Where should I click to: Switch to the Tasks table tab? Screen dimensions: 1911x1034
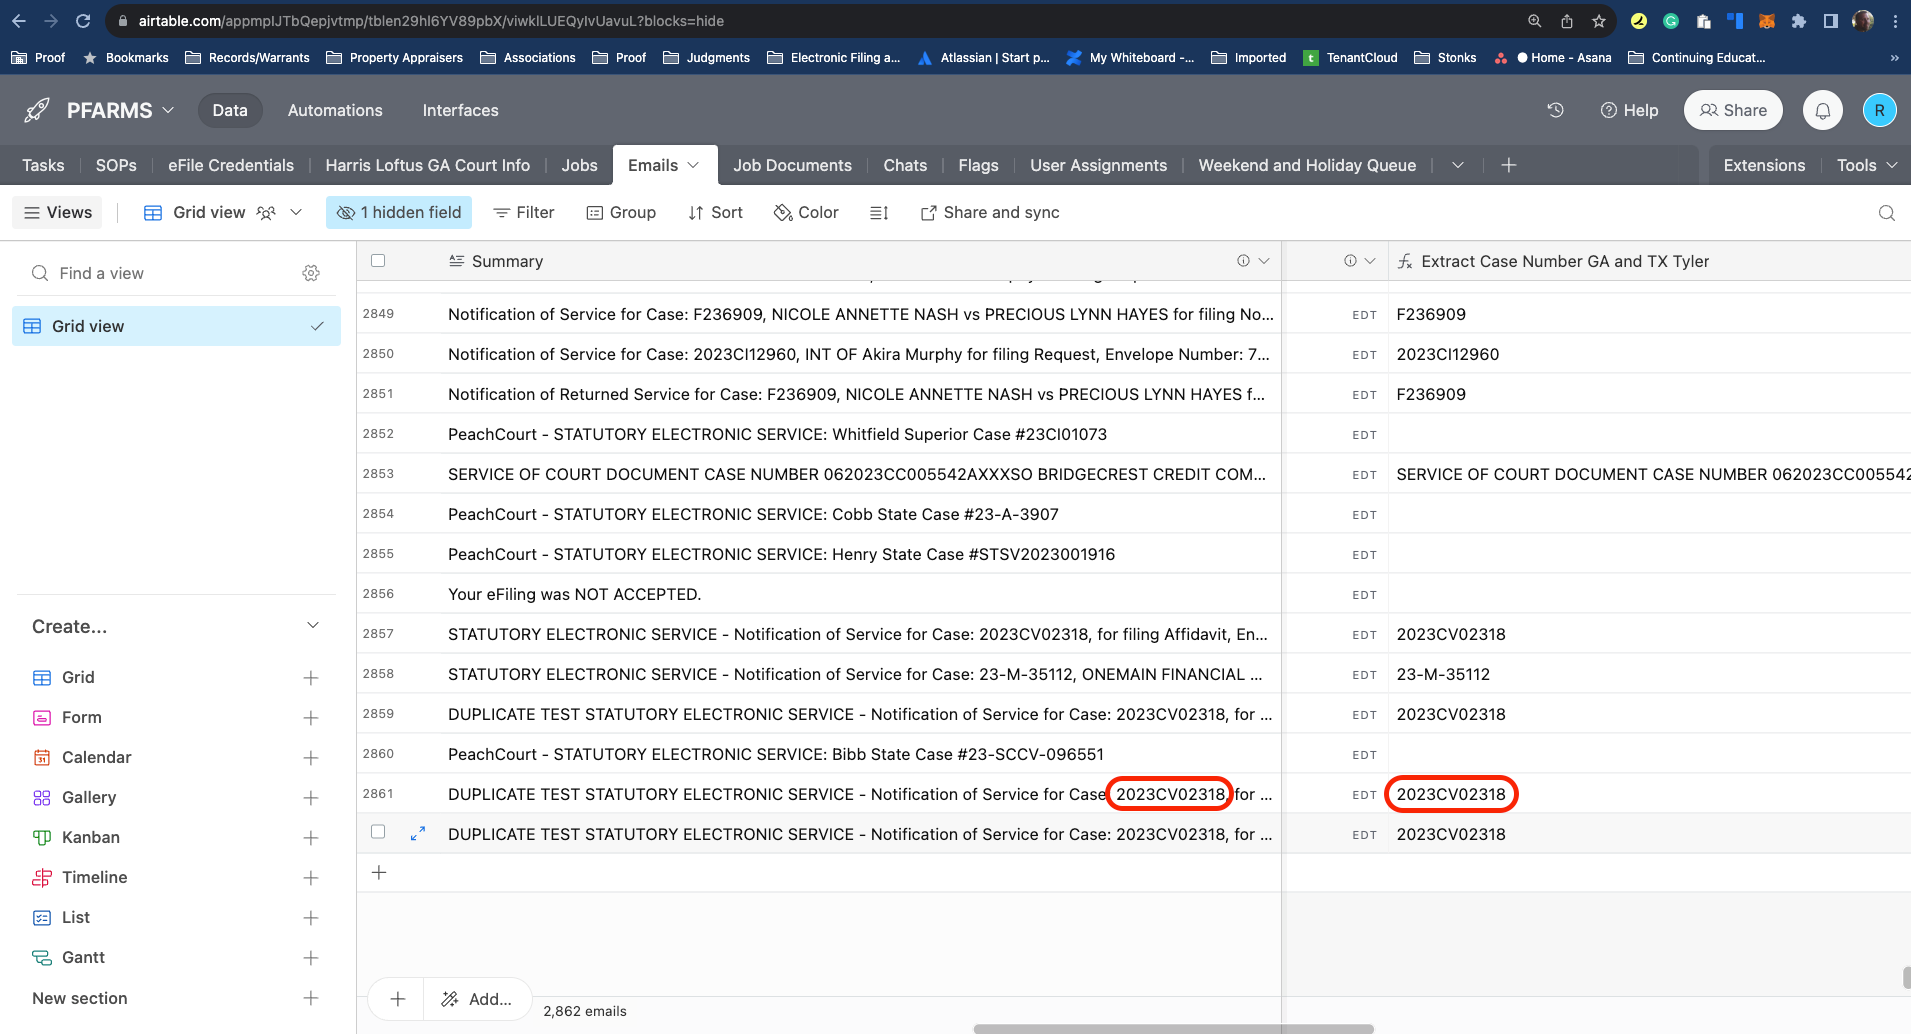43,165
